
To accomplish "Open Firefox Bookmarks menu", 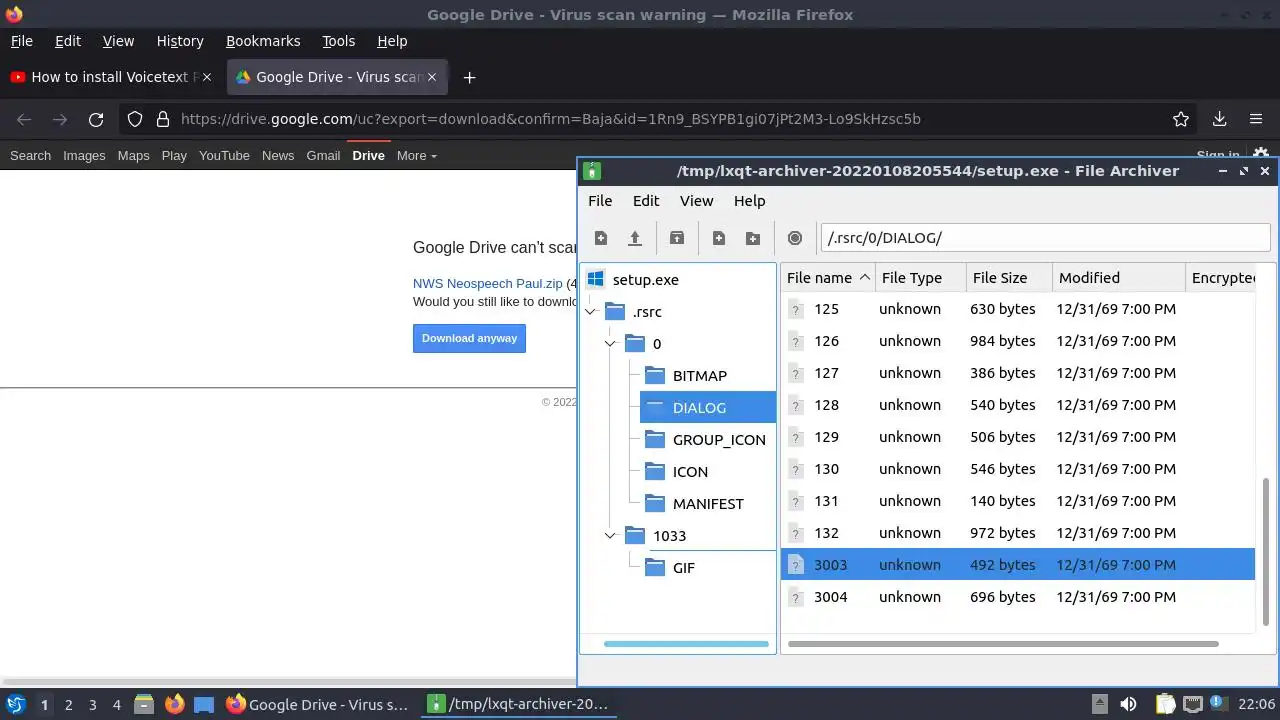I will pos(263,41).
